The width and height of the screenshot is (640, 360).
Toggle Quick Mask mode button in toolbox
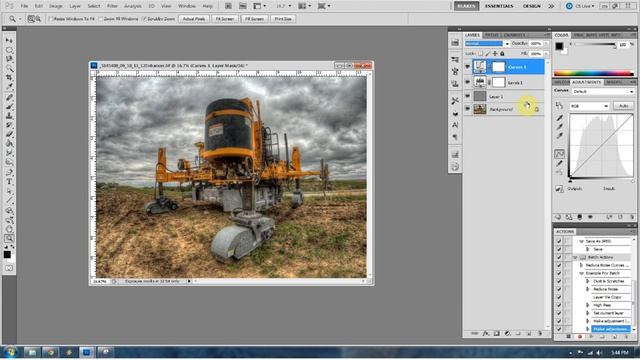tap(9, 268)
